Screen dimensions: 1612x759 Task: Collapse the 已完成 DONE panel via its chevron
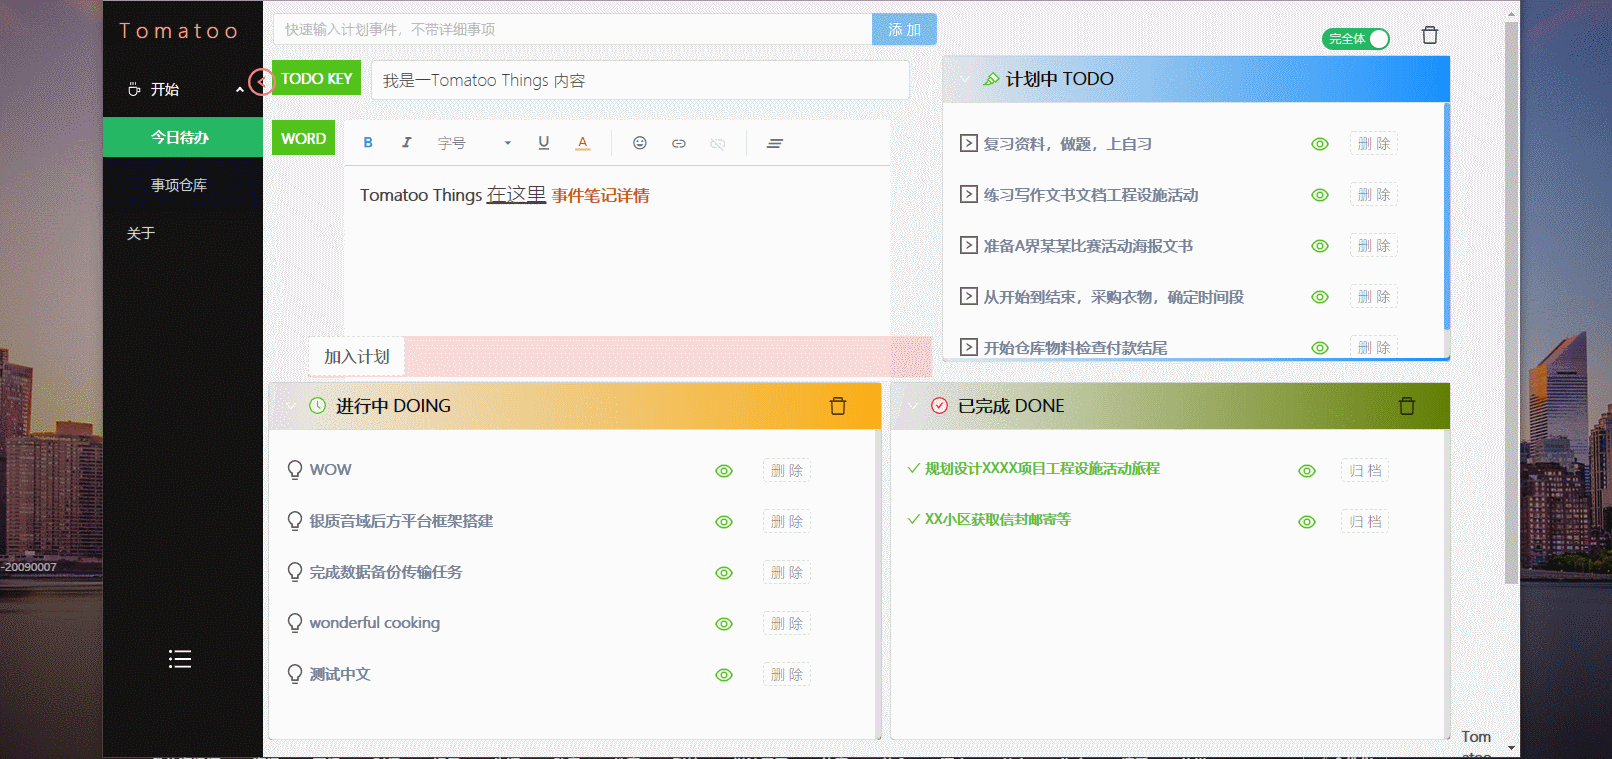click(913, 406)
